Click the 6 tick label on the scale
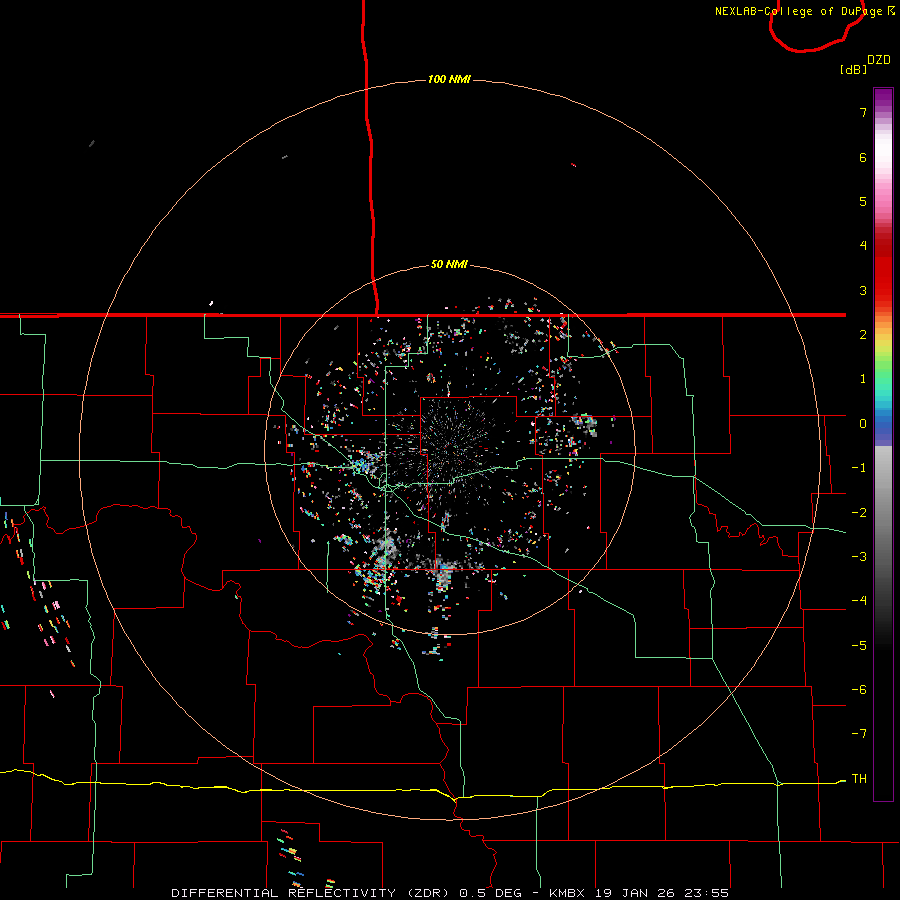900x900 pixels. 863,157
